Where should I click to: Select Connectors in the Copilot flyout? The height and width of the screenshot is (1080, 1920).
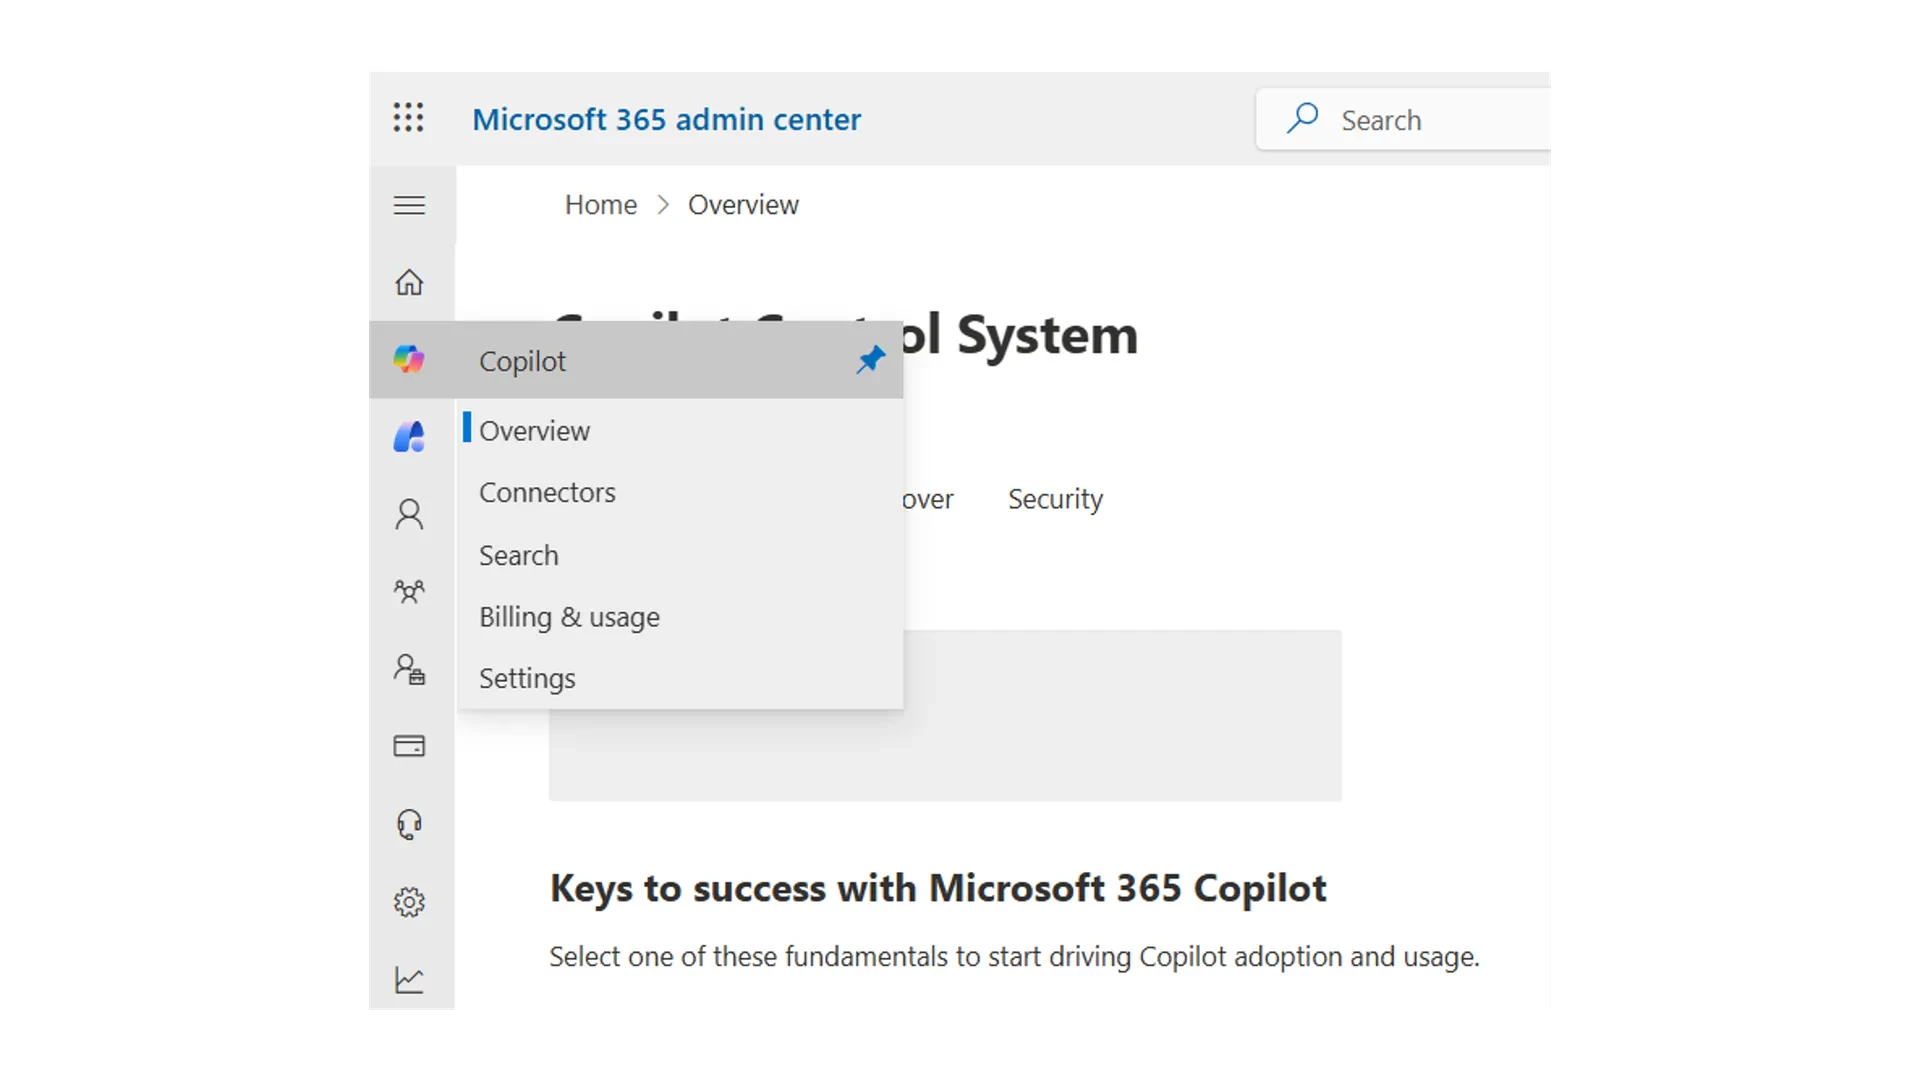[547, 493]
